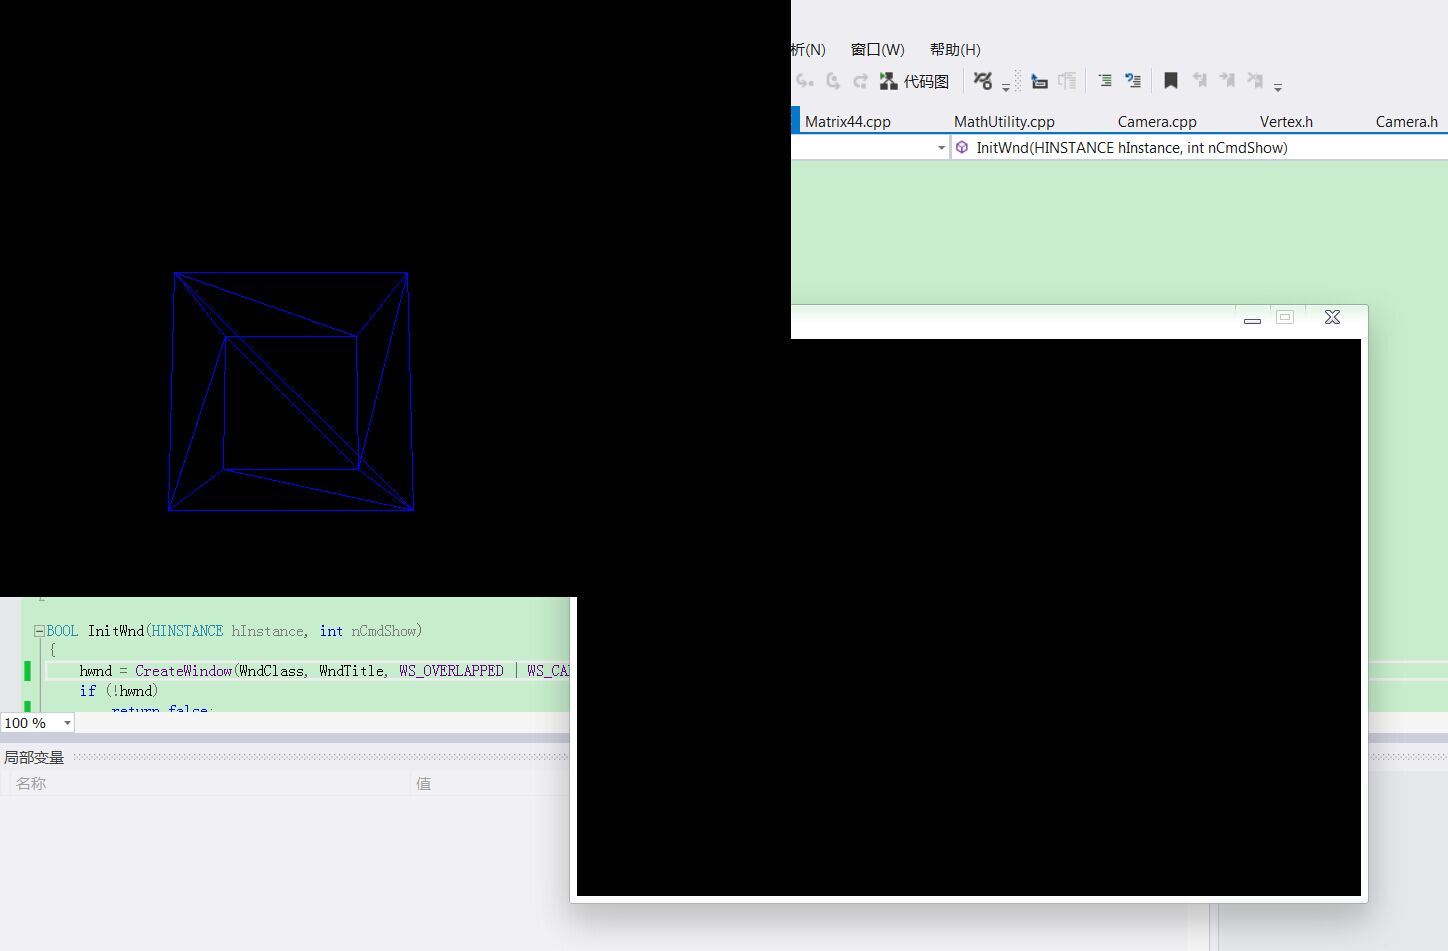
Task: Open the bookmark toolbar overflow arrow
Action: tap(1278, 87)
